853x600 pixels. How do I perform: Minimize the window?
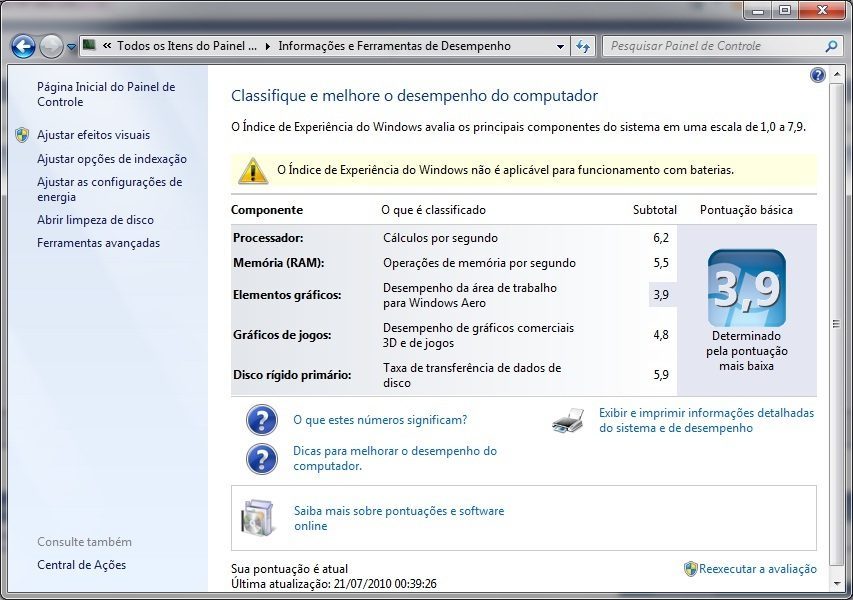(758, 10)
